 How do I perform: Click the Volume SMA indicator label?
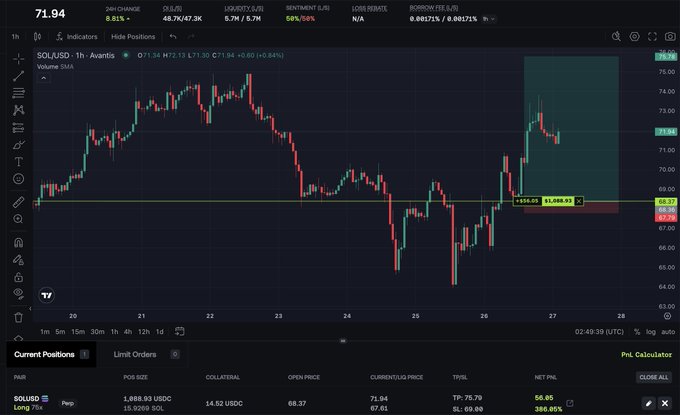click(x=55, y=67)
